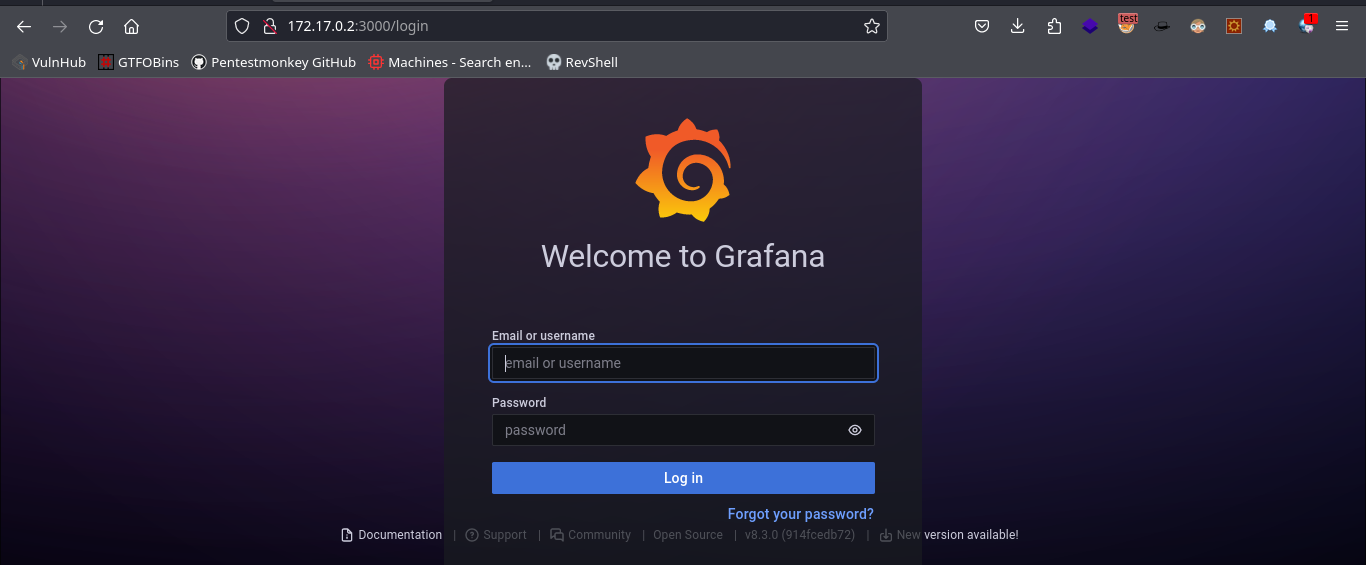Viewport: 1366px width, 565px height.
Task: Open the Open Source footer link
Action: pos(688,535)
